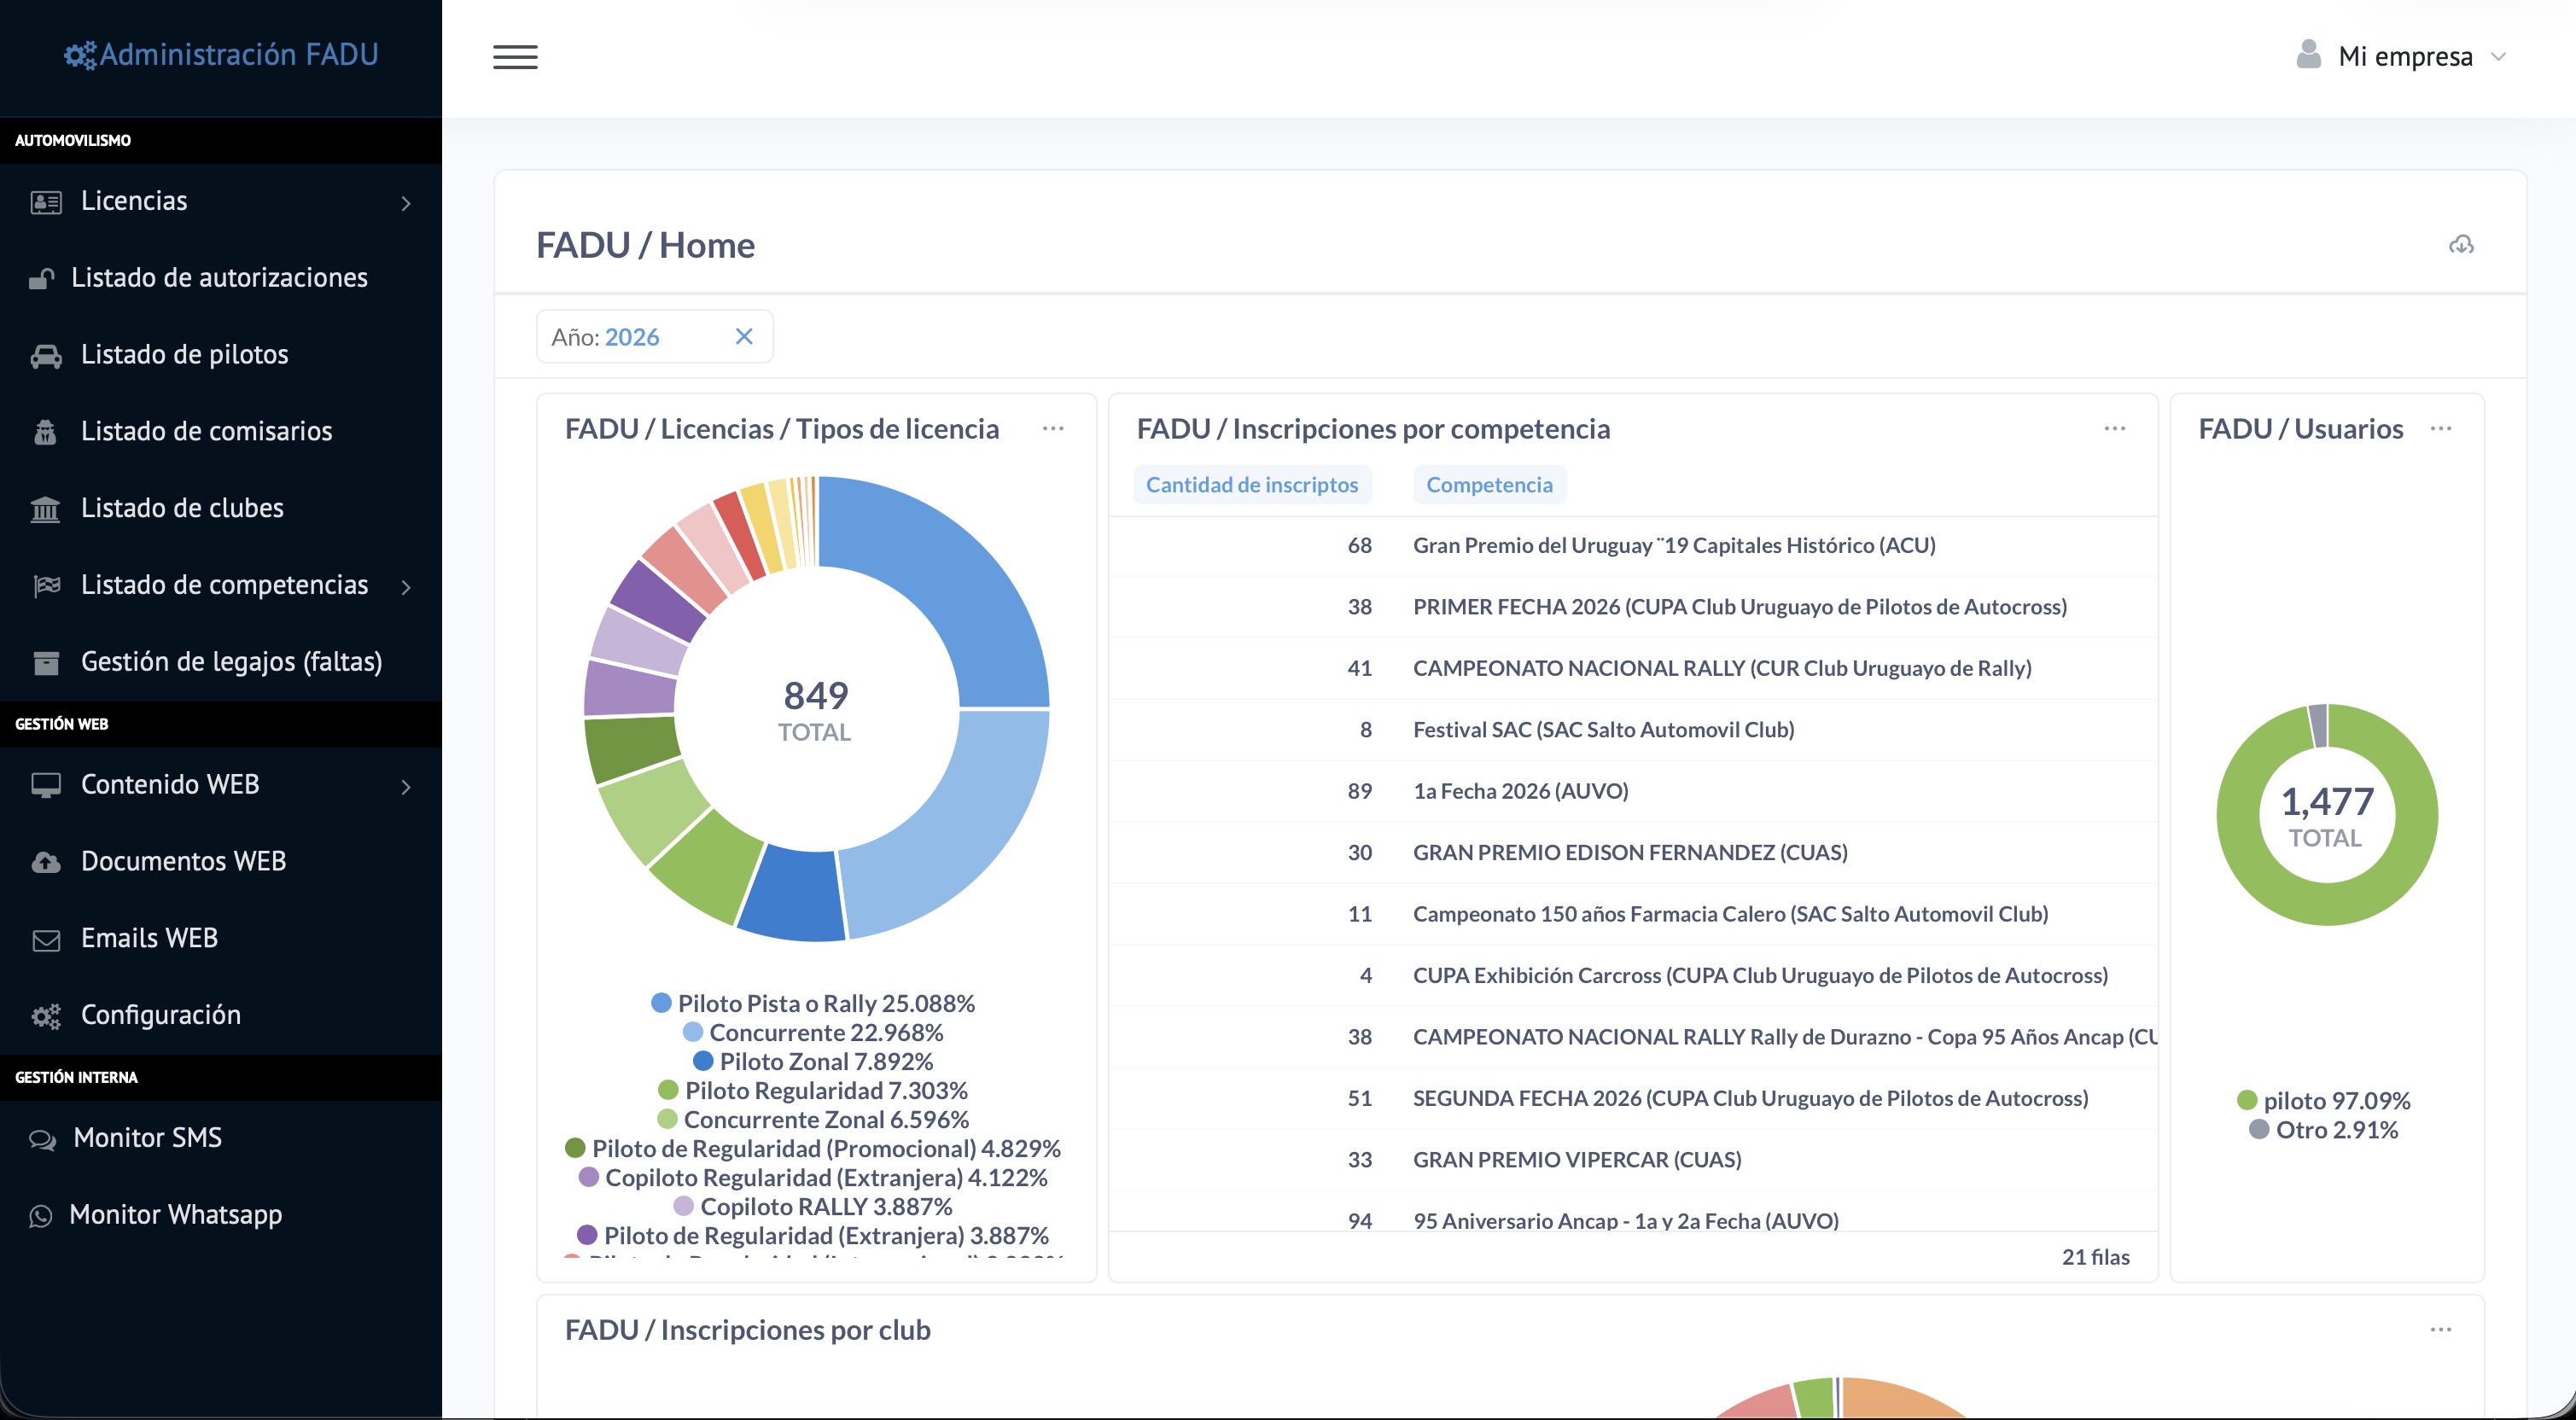Expand the Licencias submenu chevron

[x=406, y=203]
